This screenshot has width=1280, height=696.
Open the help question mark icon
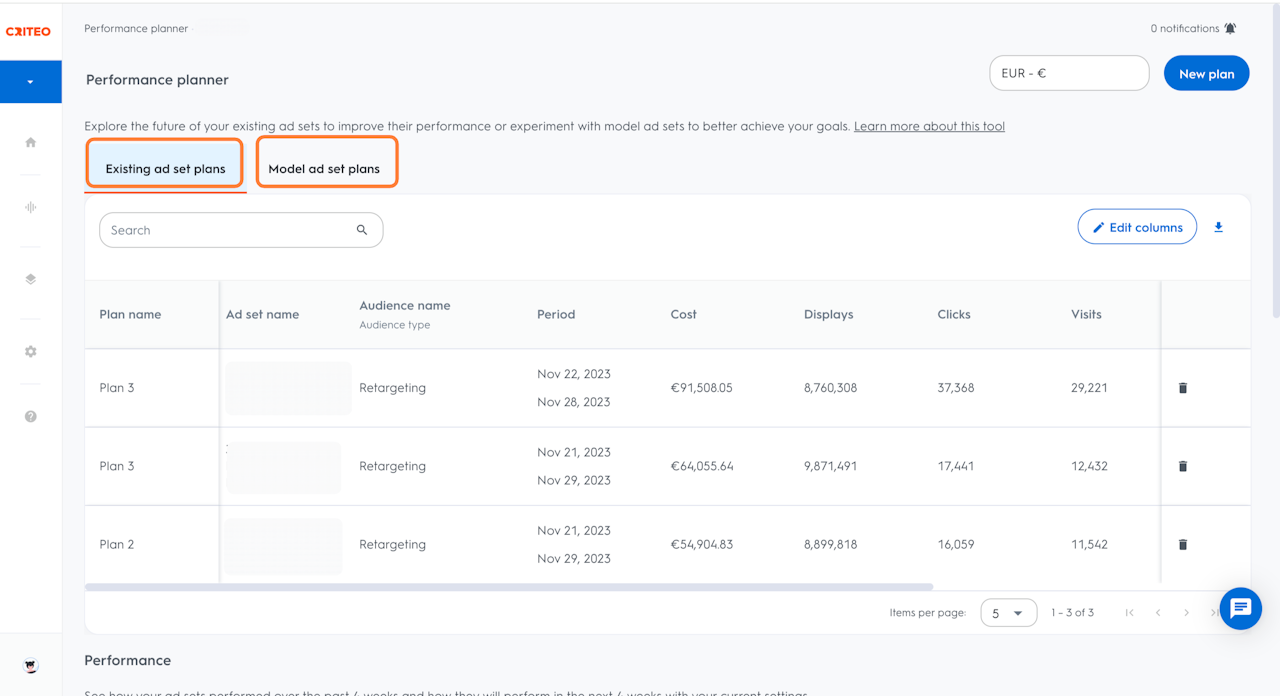[31, 416]
